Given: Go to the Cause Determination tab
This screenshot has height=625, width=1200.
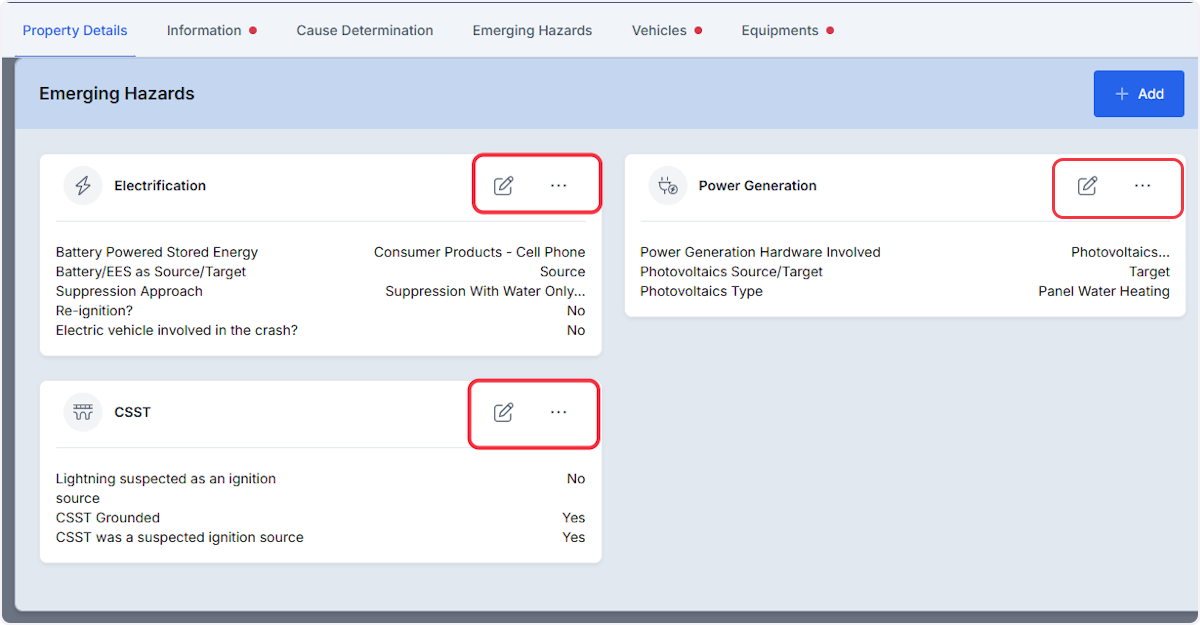Looking at the screenshot, I should click(365, 30).
